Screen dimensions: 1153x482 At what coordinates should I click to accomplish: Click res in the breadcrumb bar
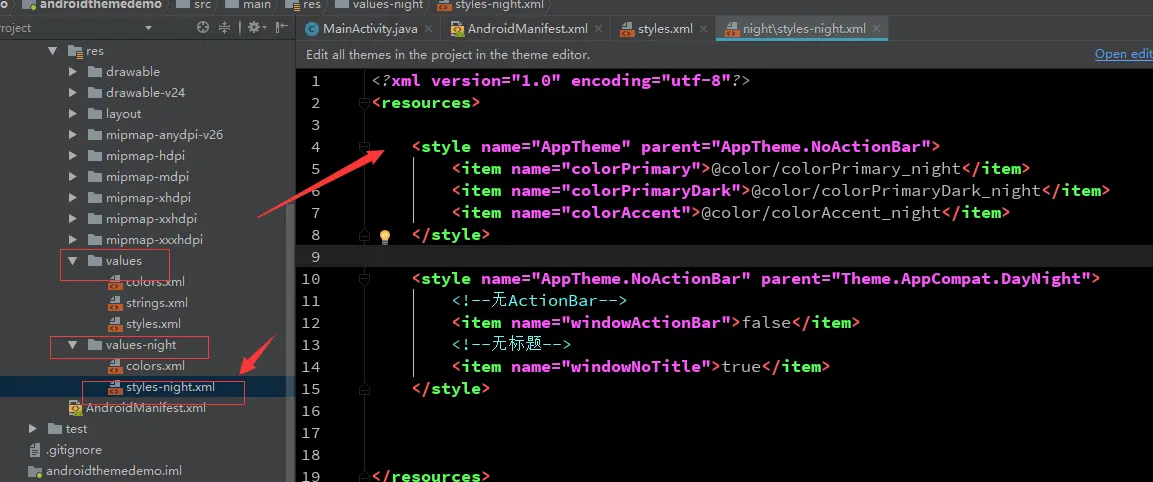click(x=311, y=5)
